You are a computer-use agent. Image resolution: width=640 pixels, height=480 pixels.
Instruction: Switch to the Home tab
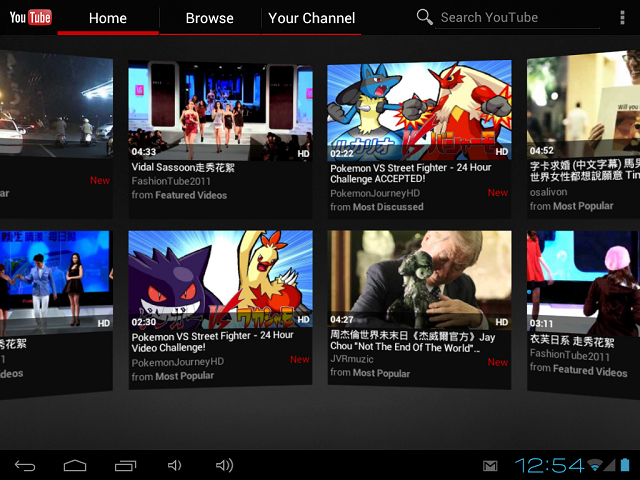point(108,18)
